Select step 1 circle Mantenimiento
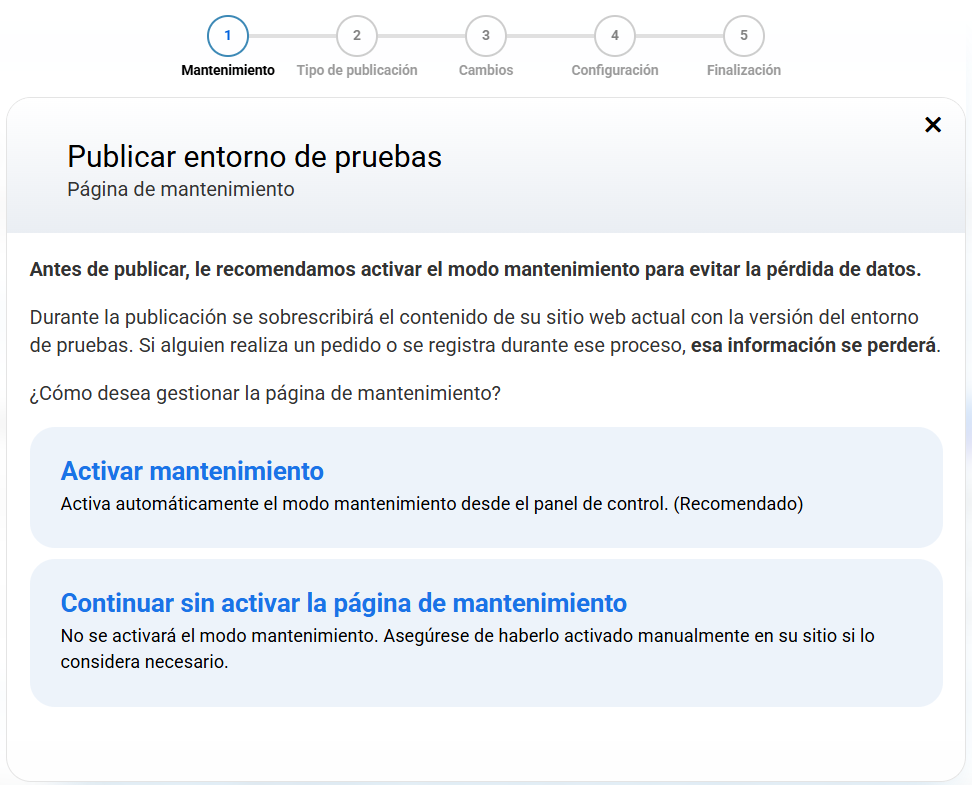This screenshot has height=785, width=972. tap(228, 35)
